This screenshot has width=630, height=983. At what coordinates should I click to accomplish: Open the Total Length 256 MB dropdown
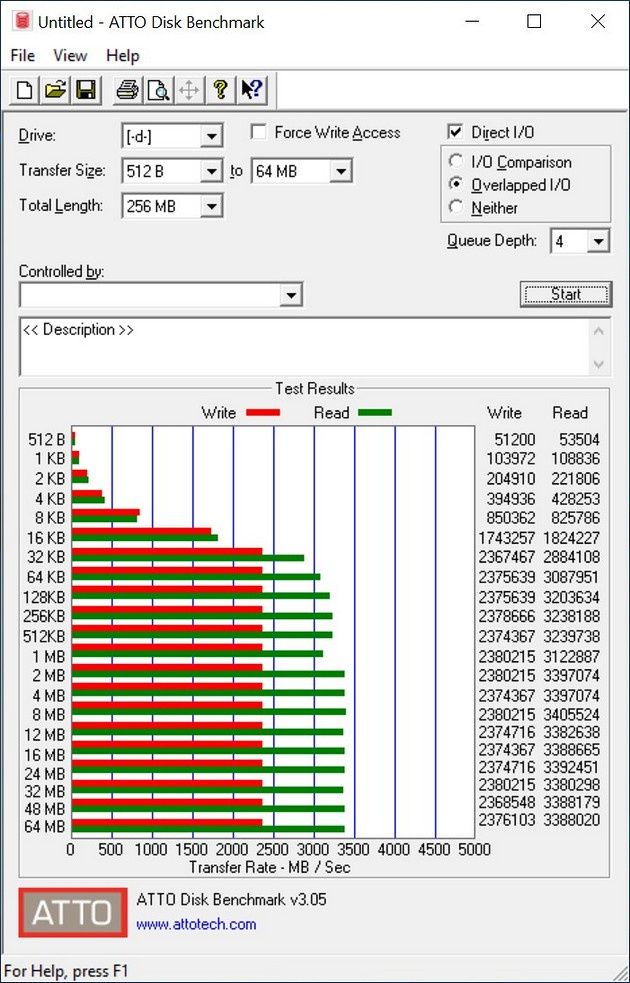click(x=212, y=206)
